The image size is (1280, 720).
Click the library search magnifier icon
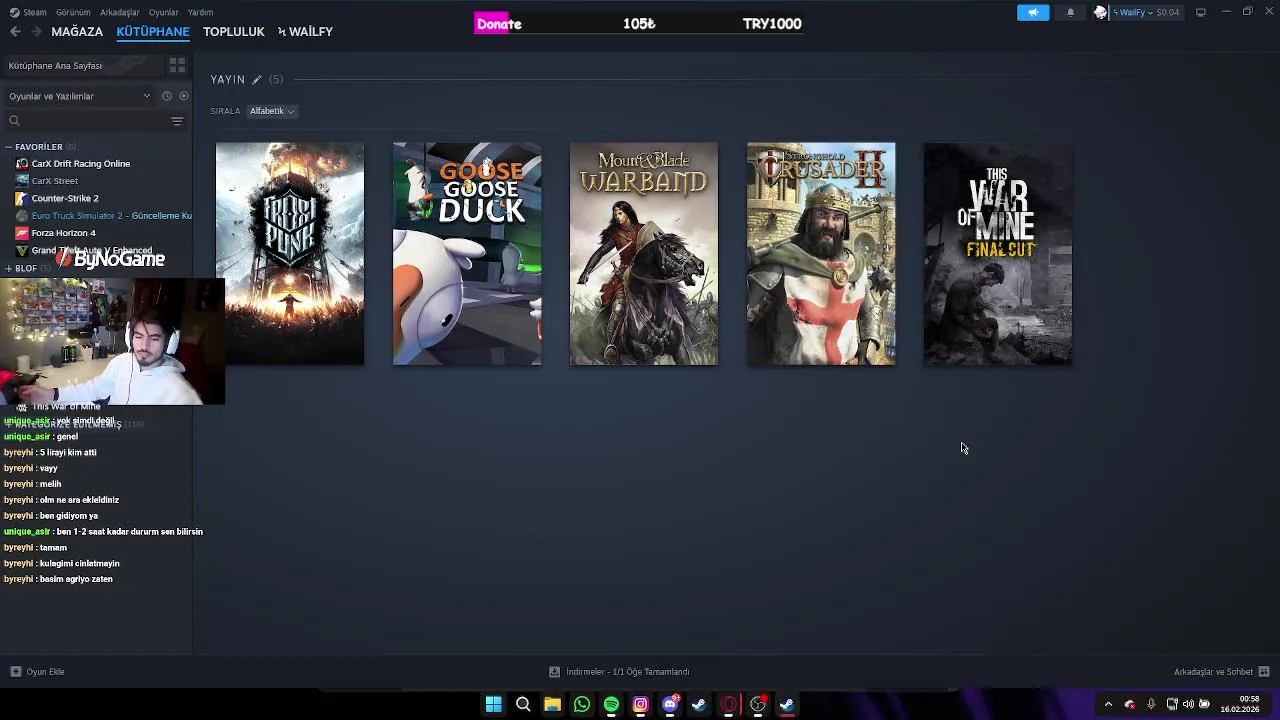(14, 121)
